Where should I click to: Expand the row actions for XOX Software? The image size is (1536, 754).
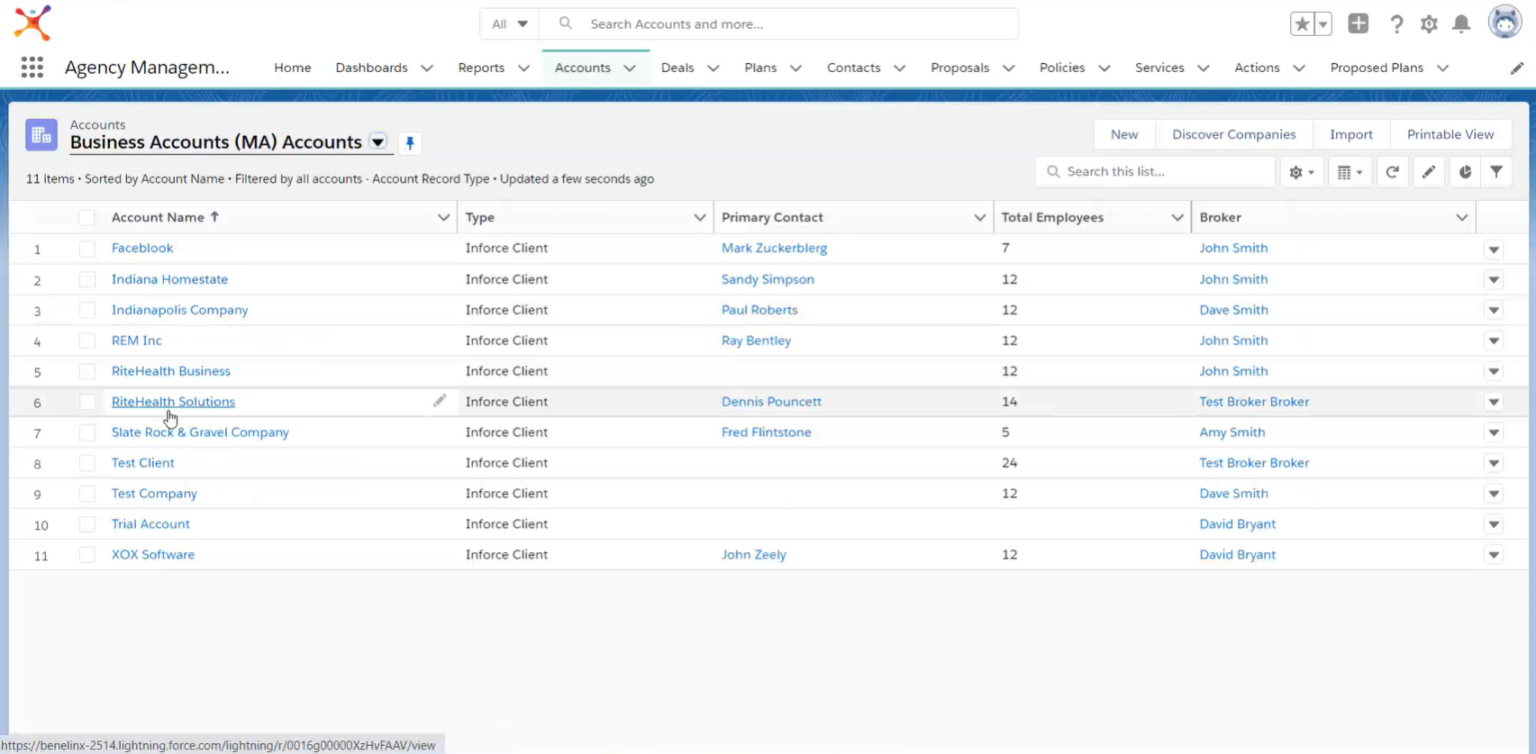point(1493,554)
